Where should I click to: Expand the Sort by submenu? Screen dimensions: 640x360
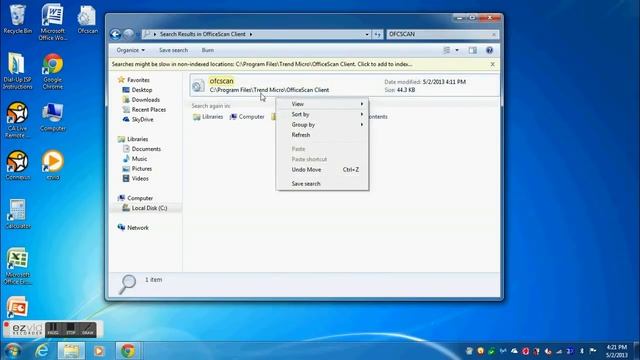click(322, 114)
